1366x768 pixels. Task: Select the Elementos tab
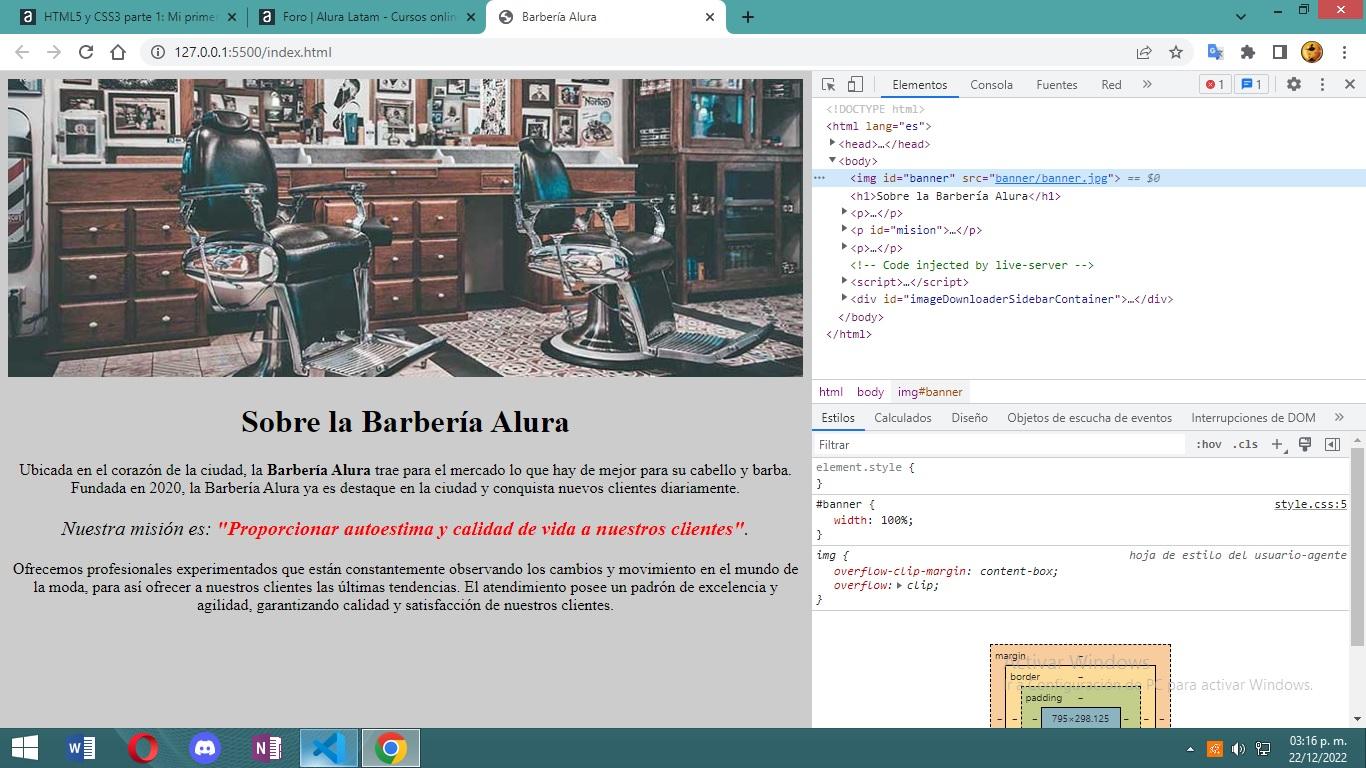919,84
